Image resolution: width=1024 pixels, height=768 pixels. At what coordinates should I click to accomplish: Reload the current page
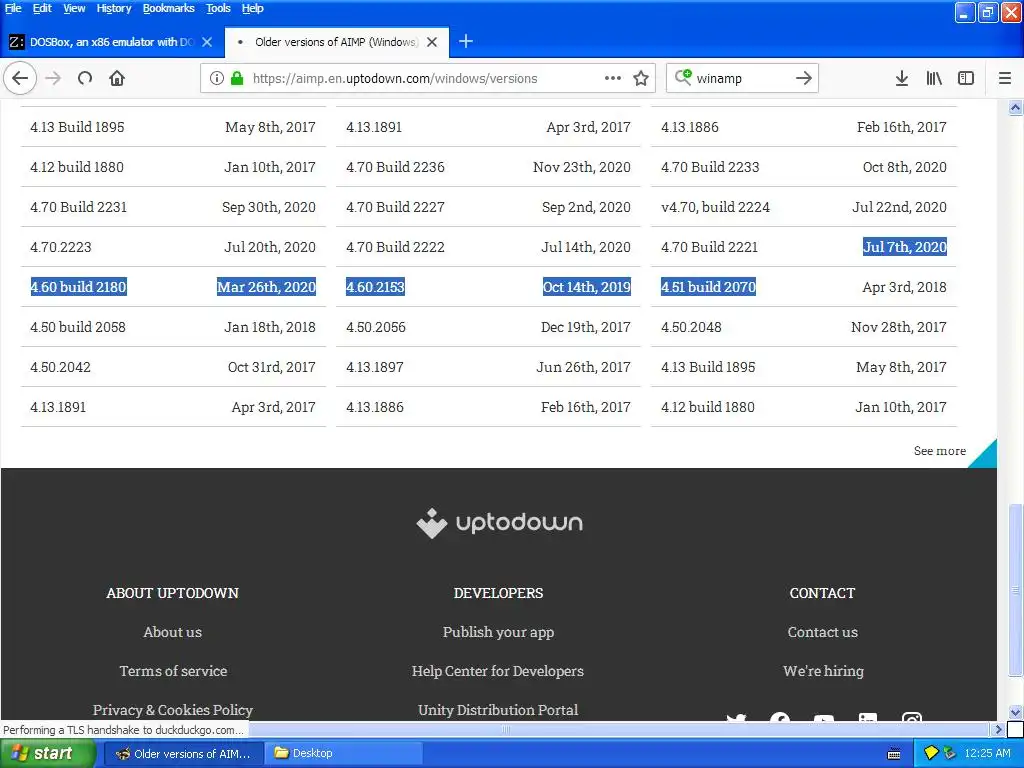coord(85,78)
